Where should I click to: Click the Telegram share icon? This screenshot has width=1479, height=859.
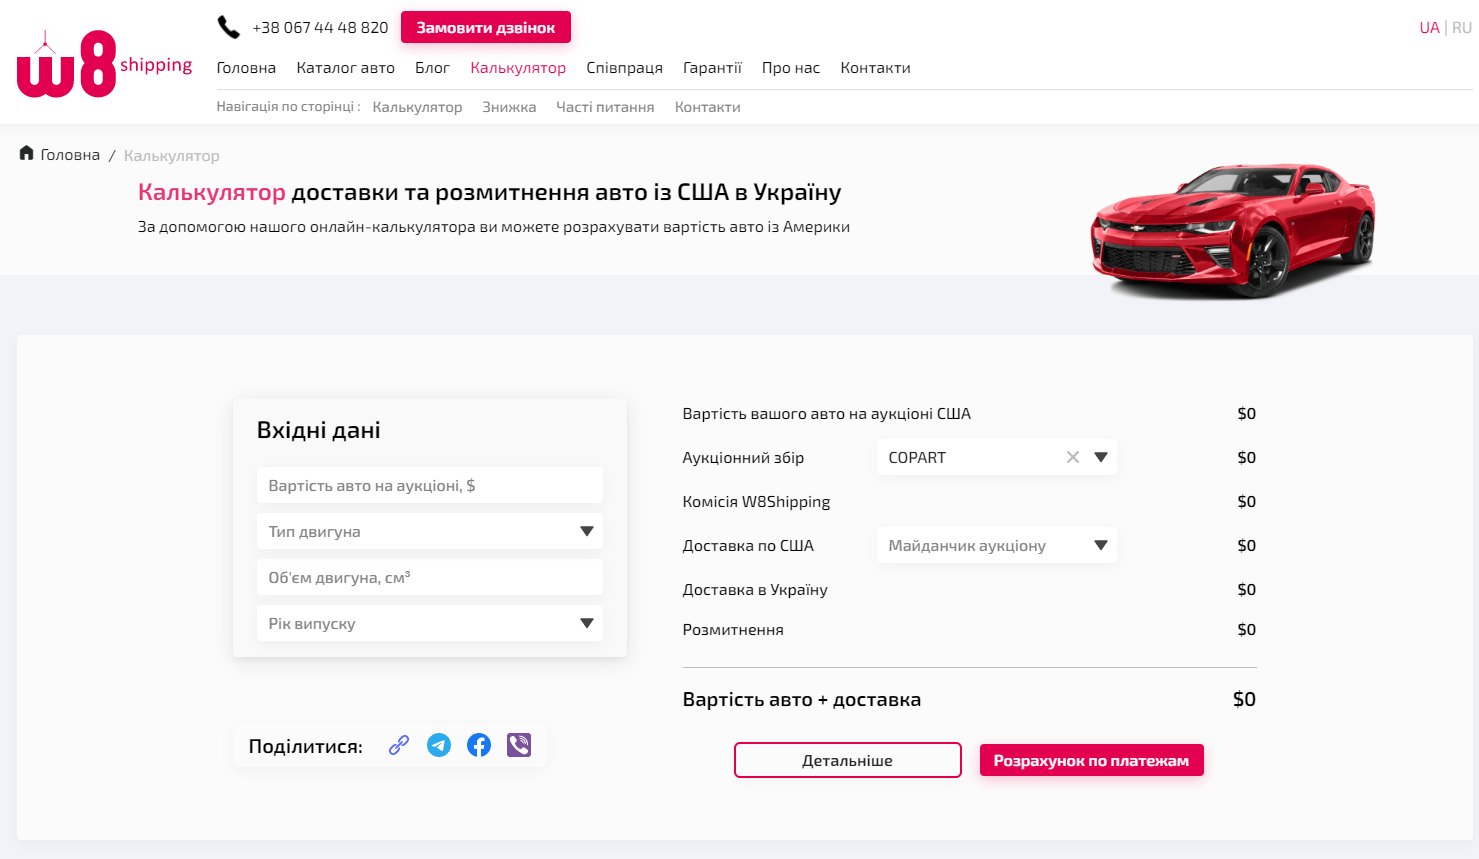pos(438,744)
